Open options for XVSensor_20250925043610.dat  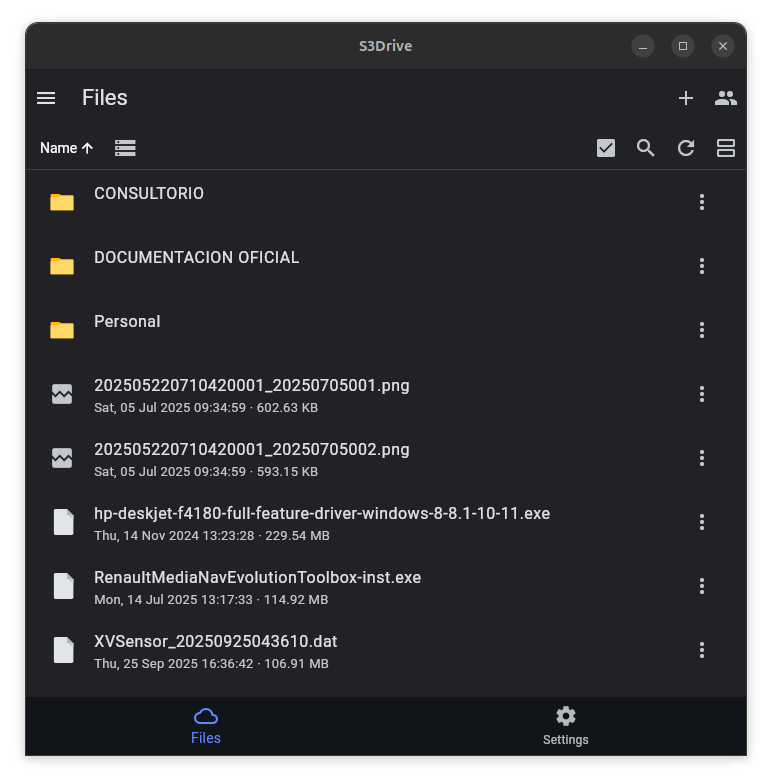(702, 650)
